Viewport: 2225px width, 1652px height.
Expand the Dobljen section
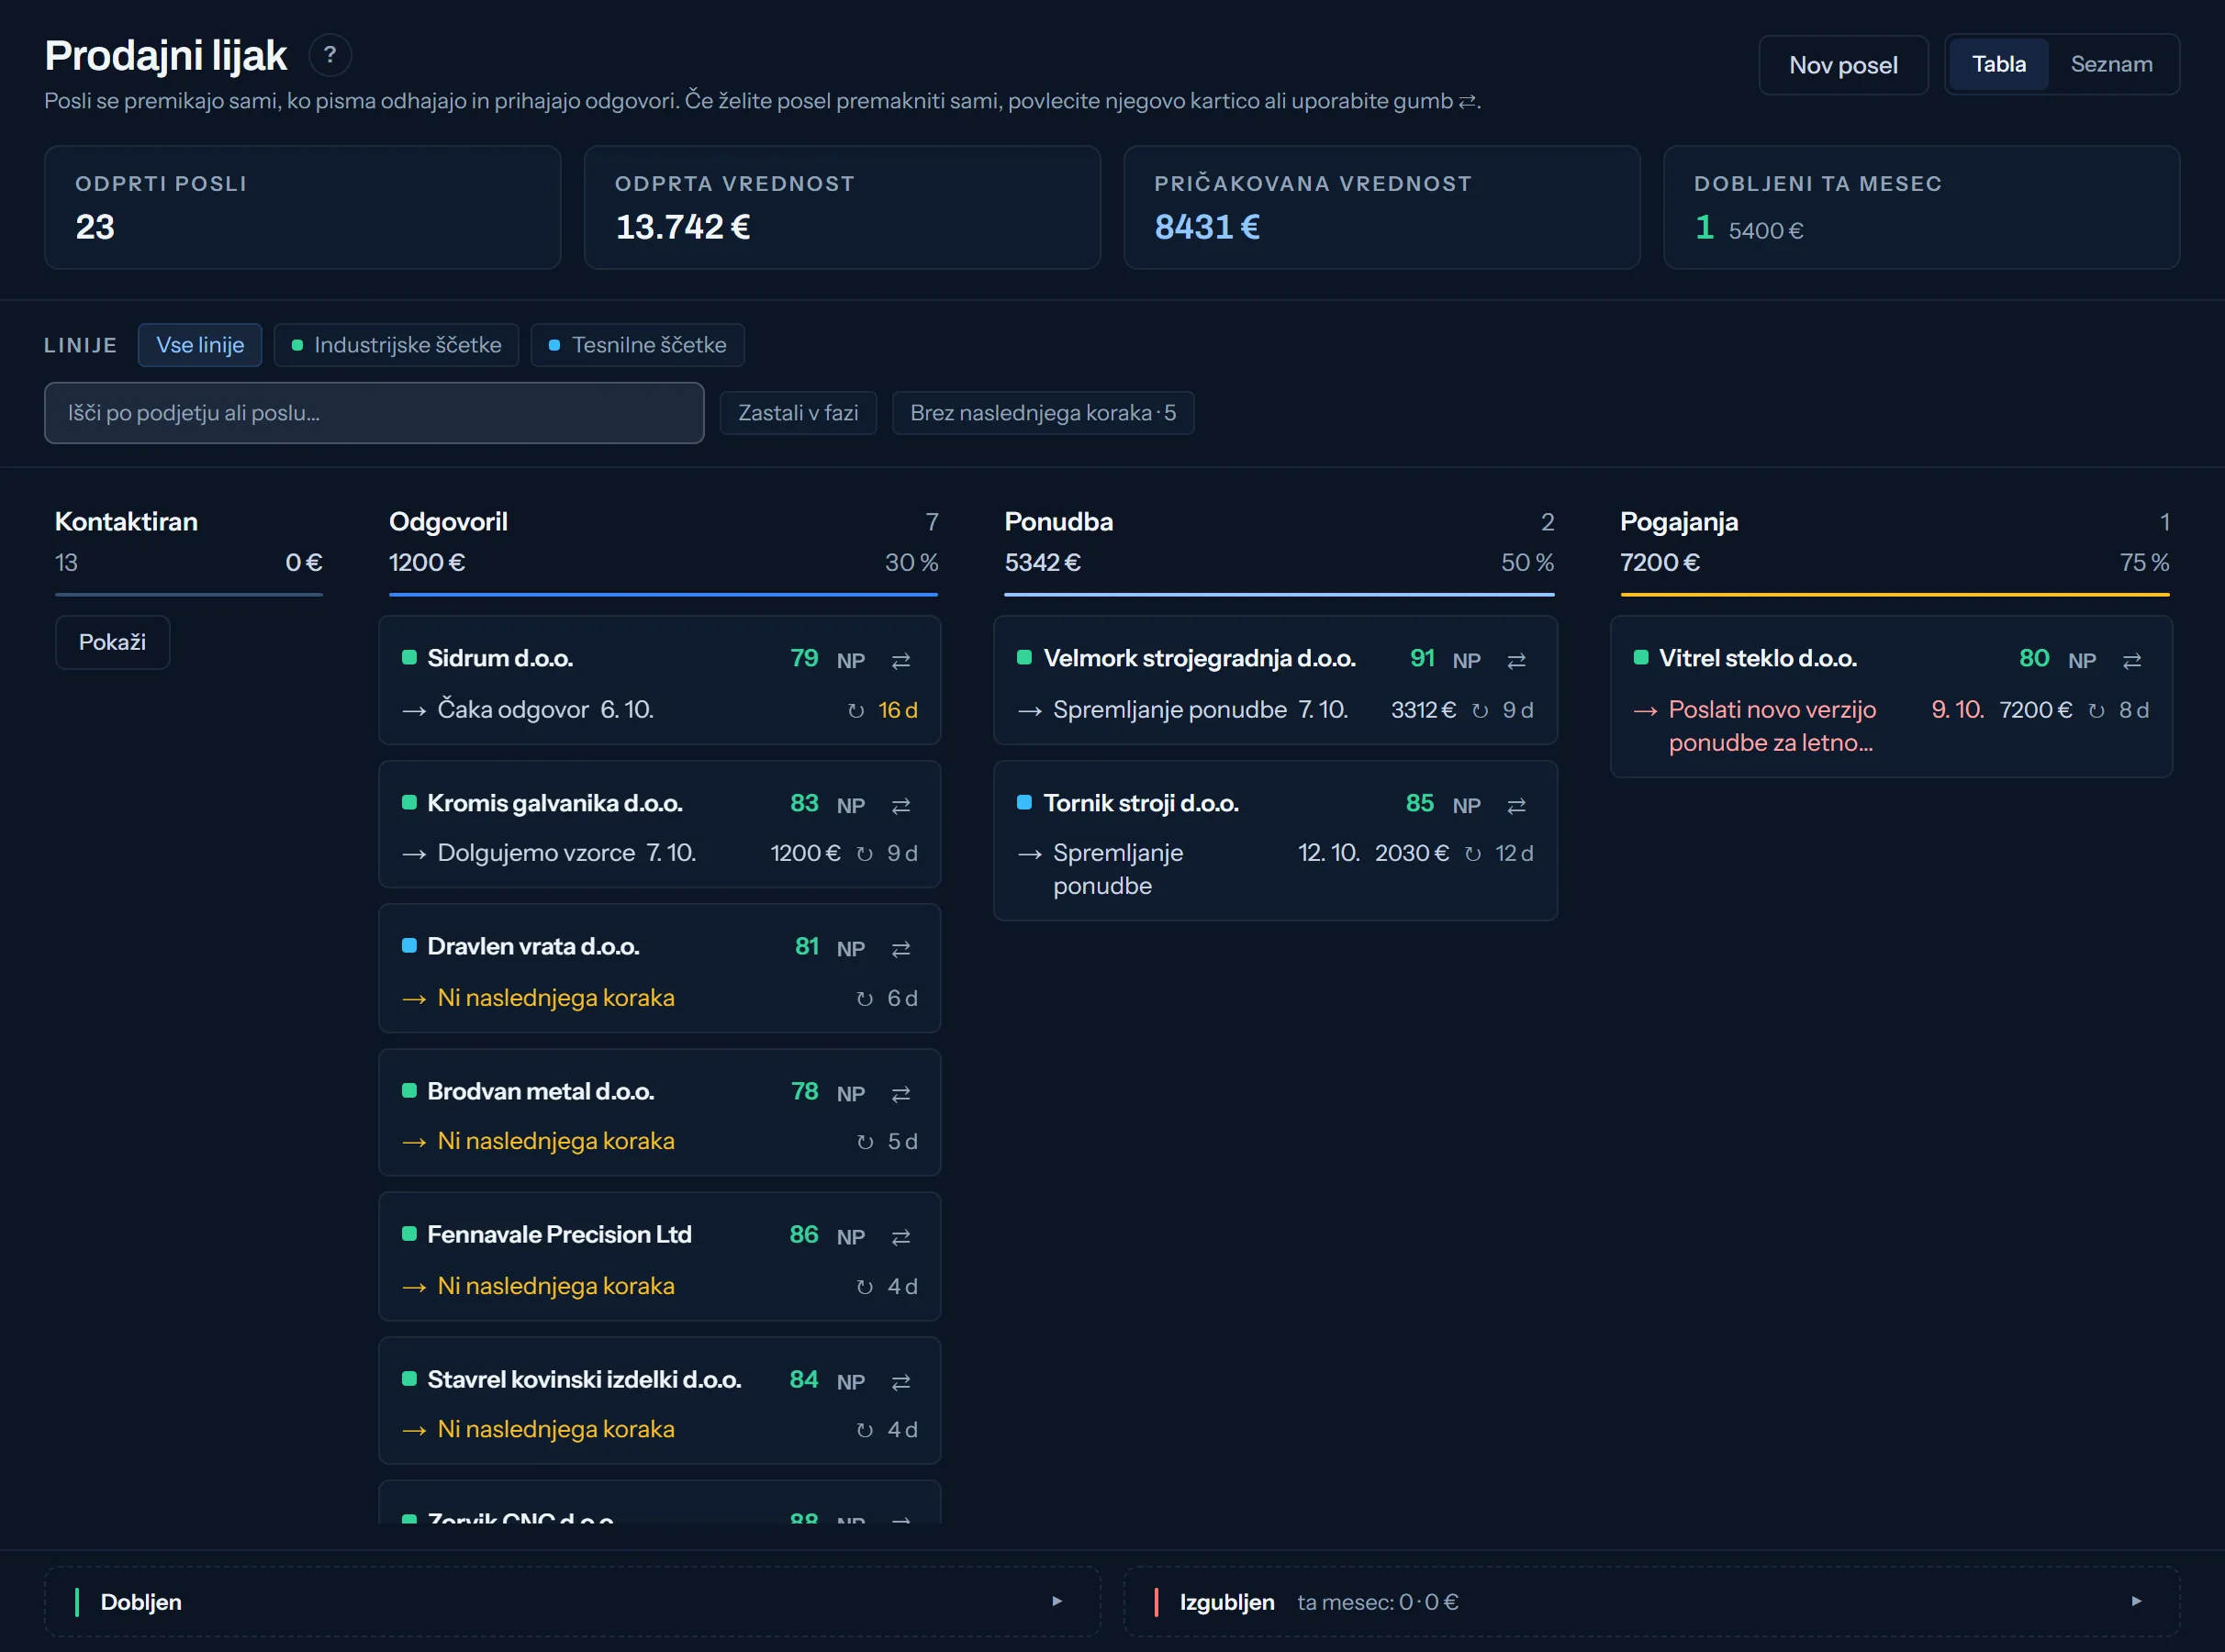click(x=572, y=1601)
